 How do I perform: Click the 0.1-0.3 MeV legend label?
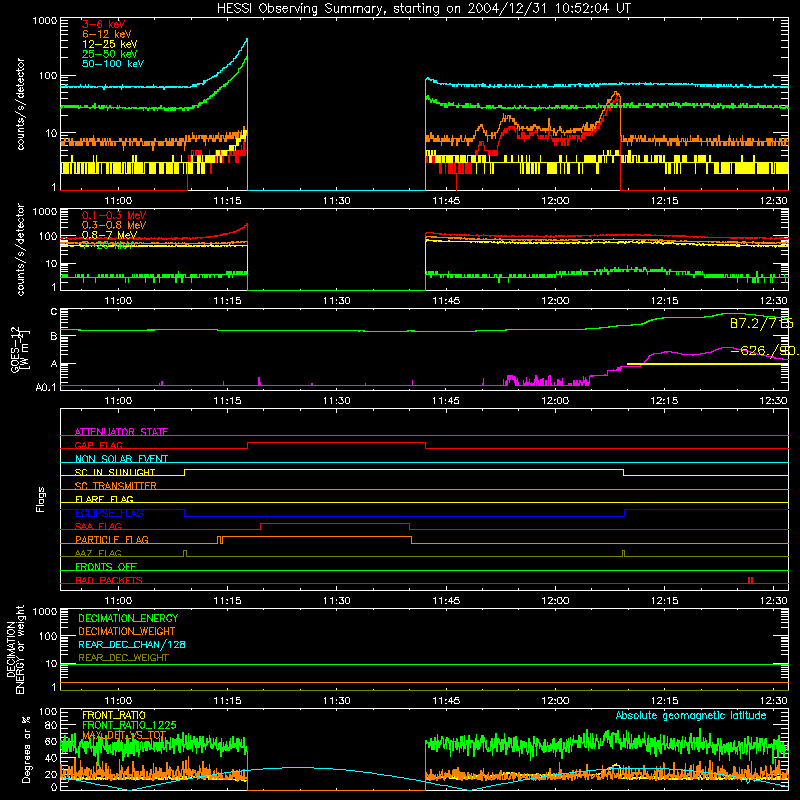tap(114, 215)
